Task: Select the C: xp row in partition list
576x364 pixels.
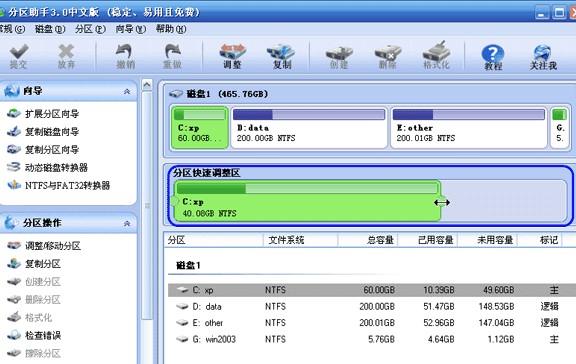Action: point(372,290)
